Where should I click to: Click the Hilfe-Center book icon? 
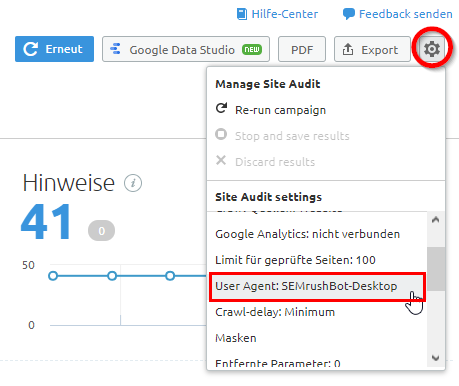coord(242,14)
